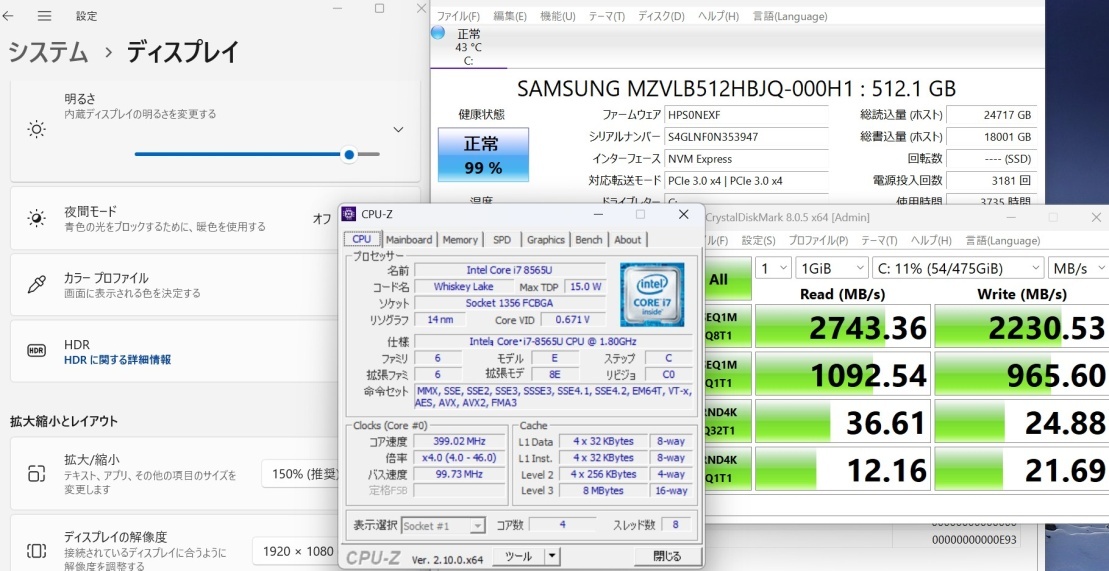This screenshot has width=1109, height=571.
Task: Click the Intel Core i7 logo in CPU-Z
Action: click(652, 294)
